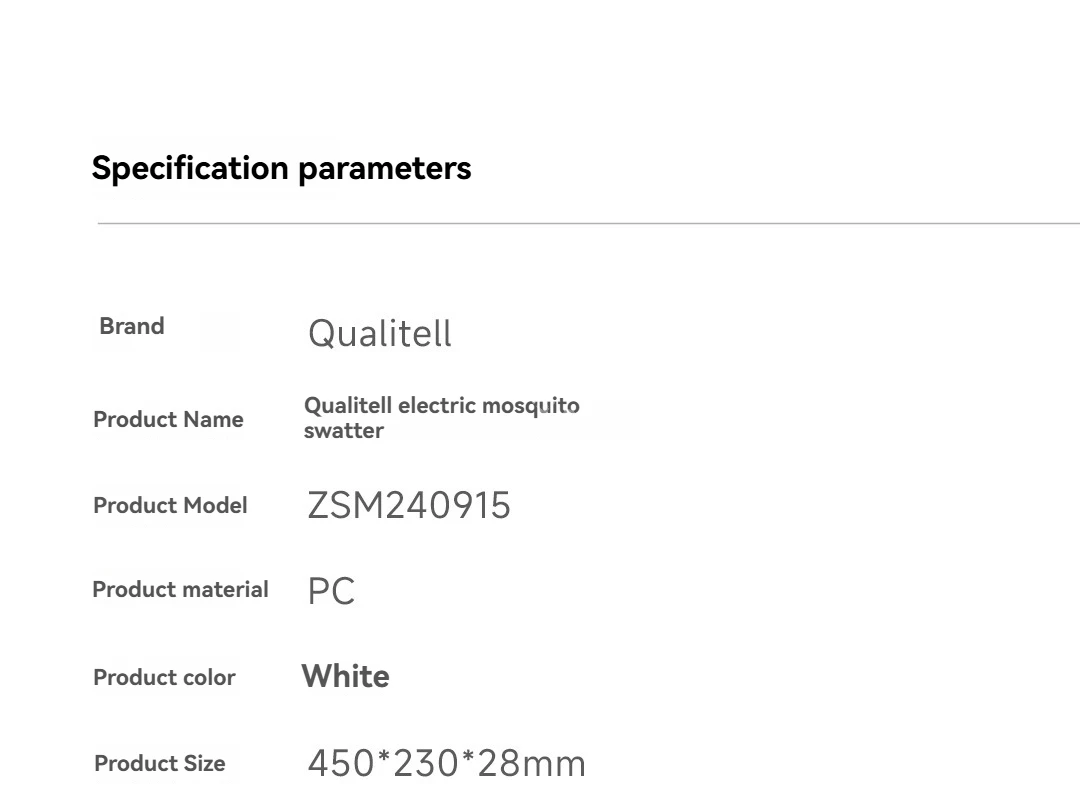Viewport: 1080px width, 794px height.
Task: Click the ZSM240915 model number
Action: click(x=408, y=505)
